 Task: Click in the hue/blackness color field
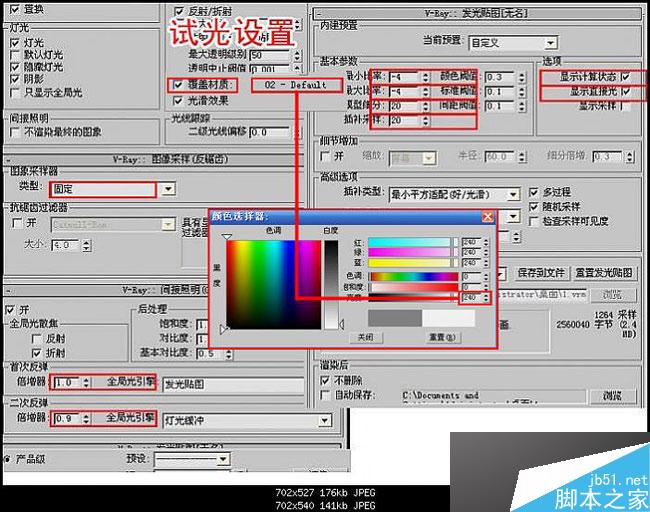click(274, 285)
